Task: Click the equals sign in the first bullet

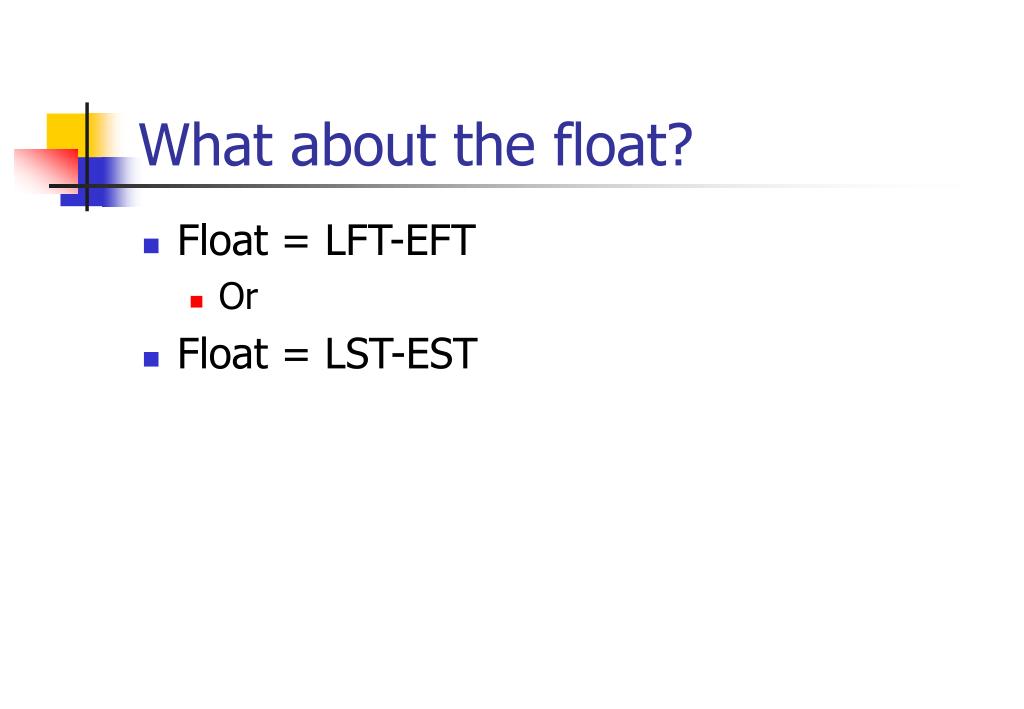Action: (x=296, y=242)
